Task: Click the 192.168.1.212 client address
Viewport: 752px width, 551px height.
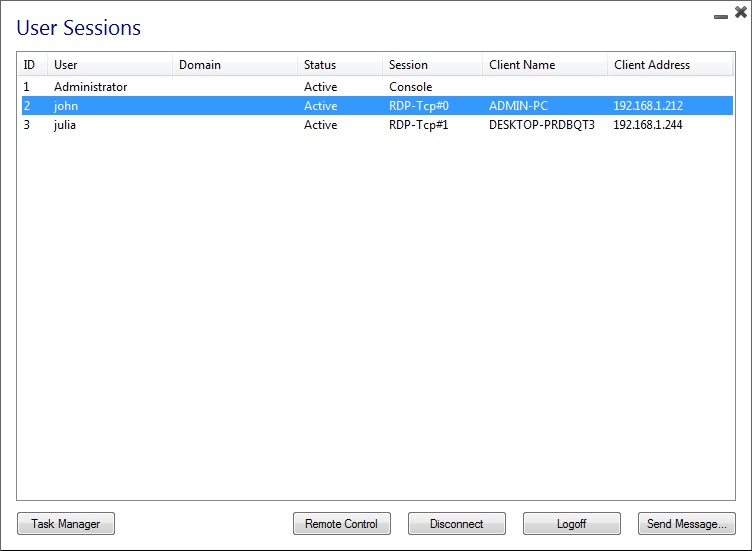Action: point(648,106)
